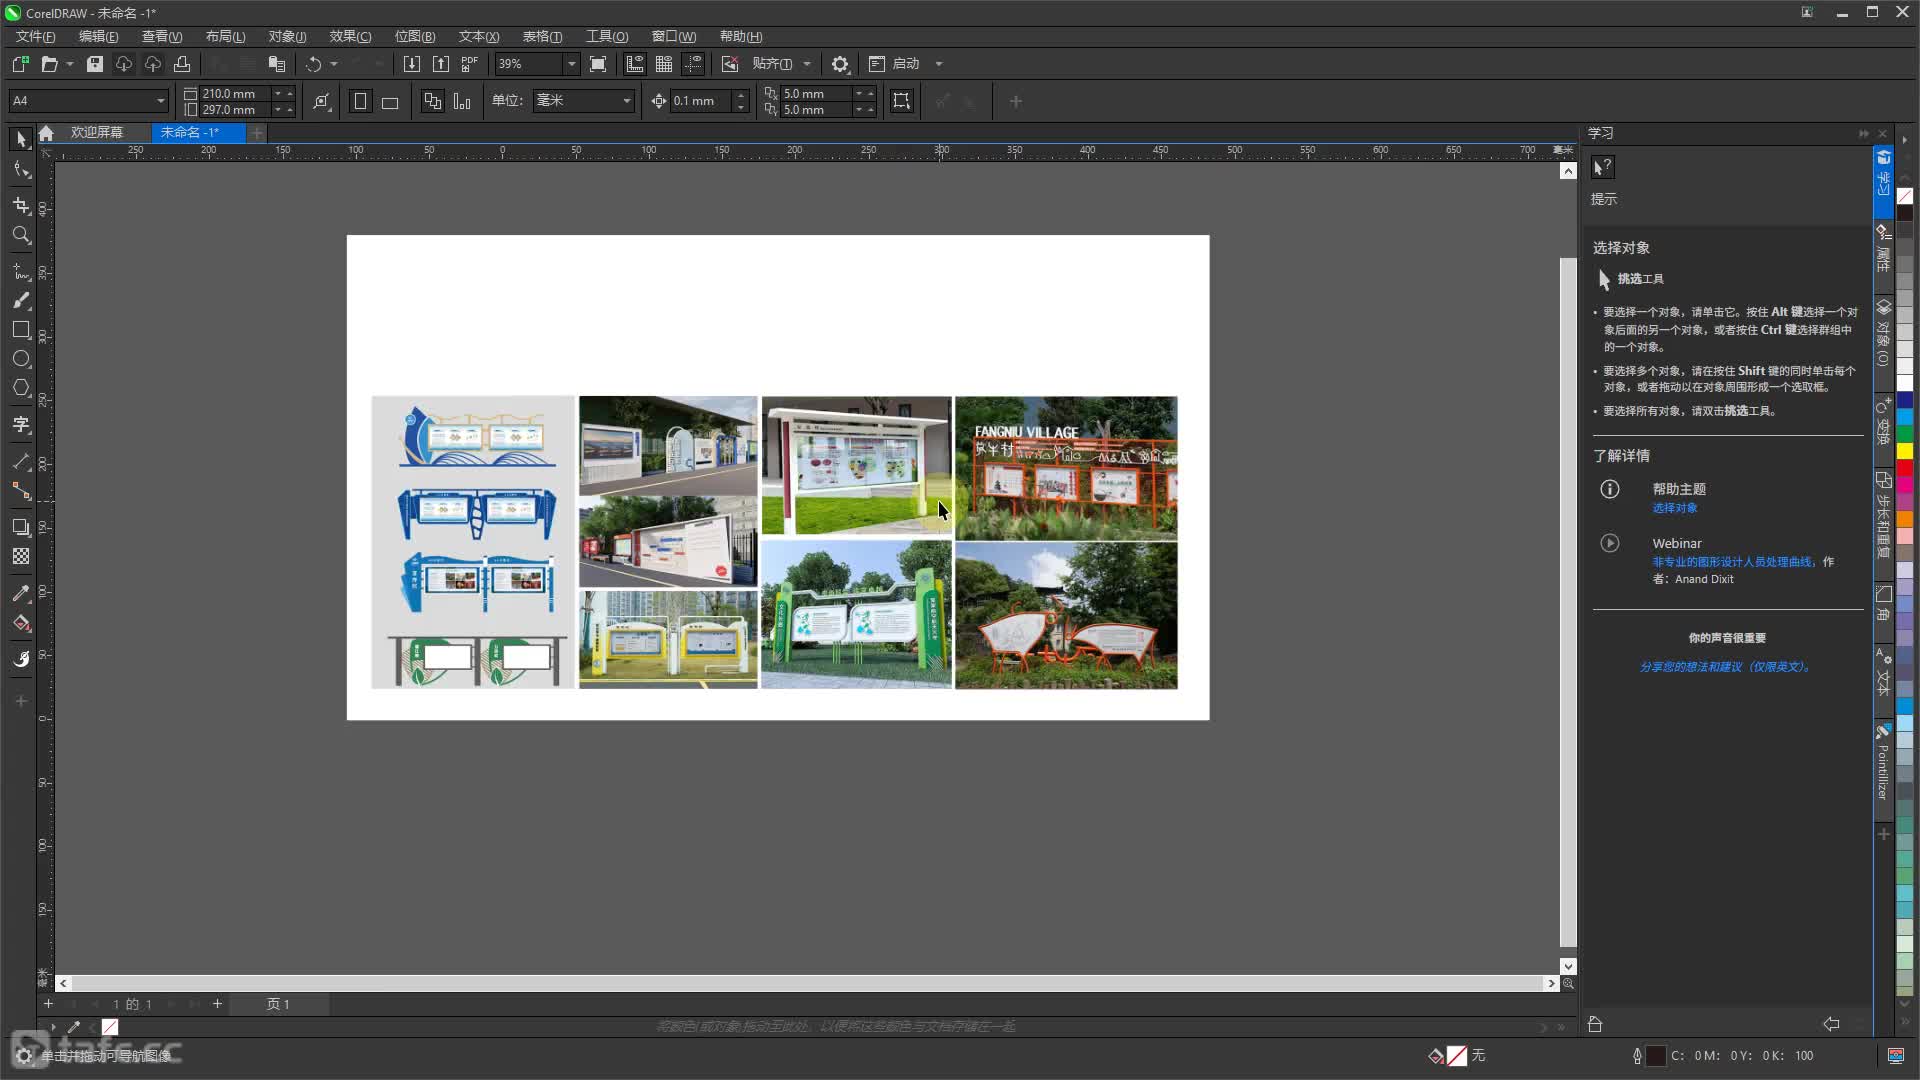Select the Crop tool
1920x1080 pixels.
pyautogui.click(x=21, y=205)
